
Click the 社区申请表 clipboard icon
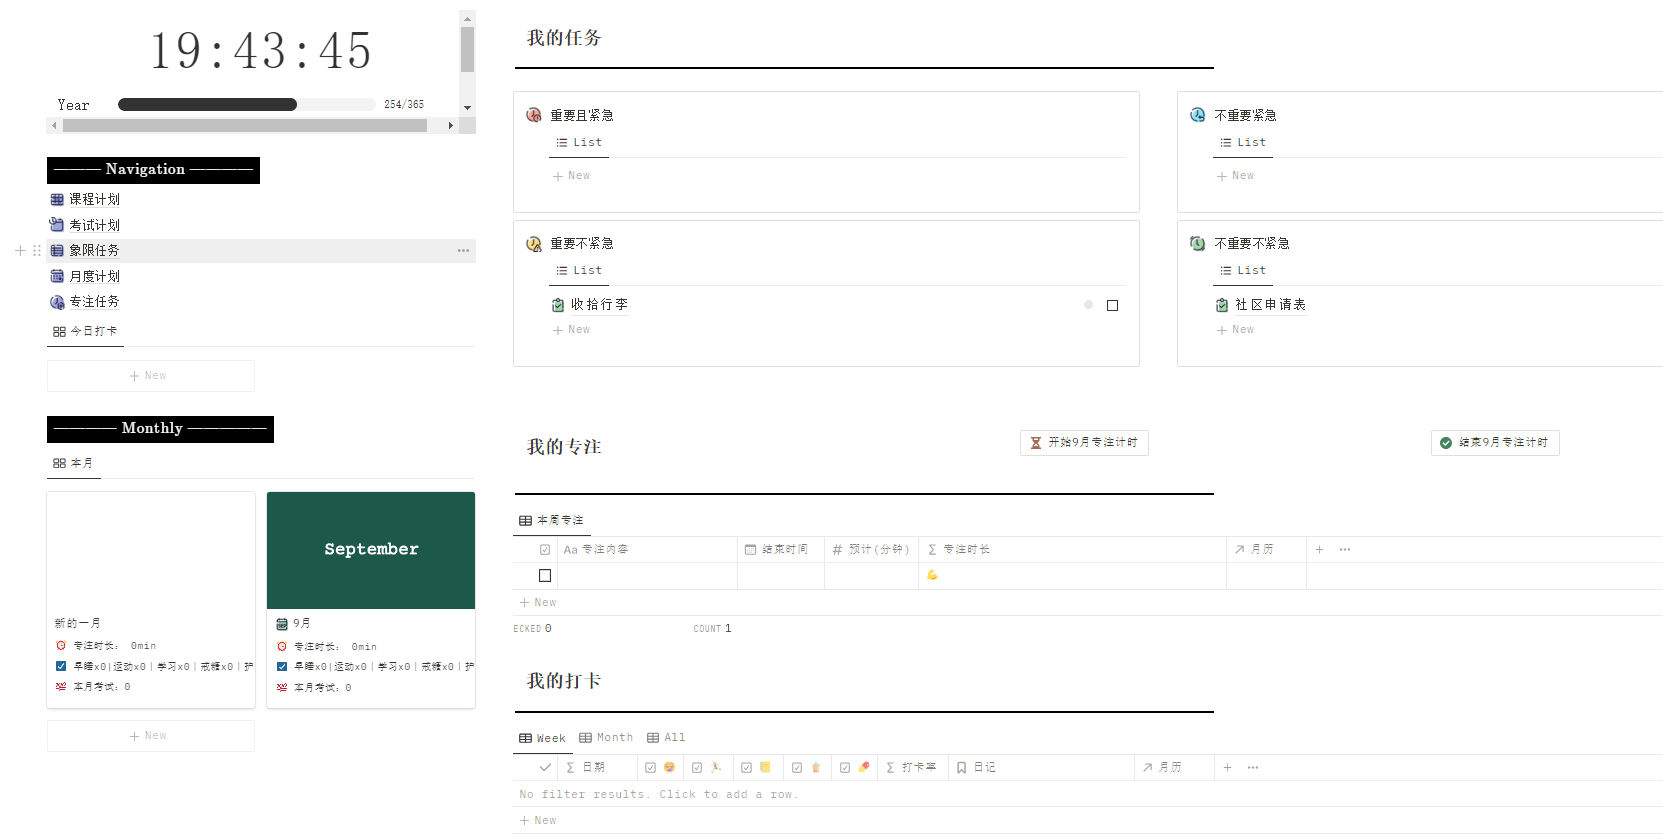1221,305
